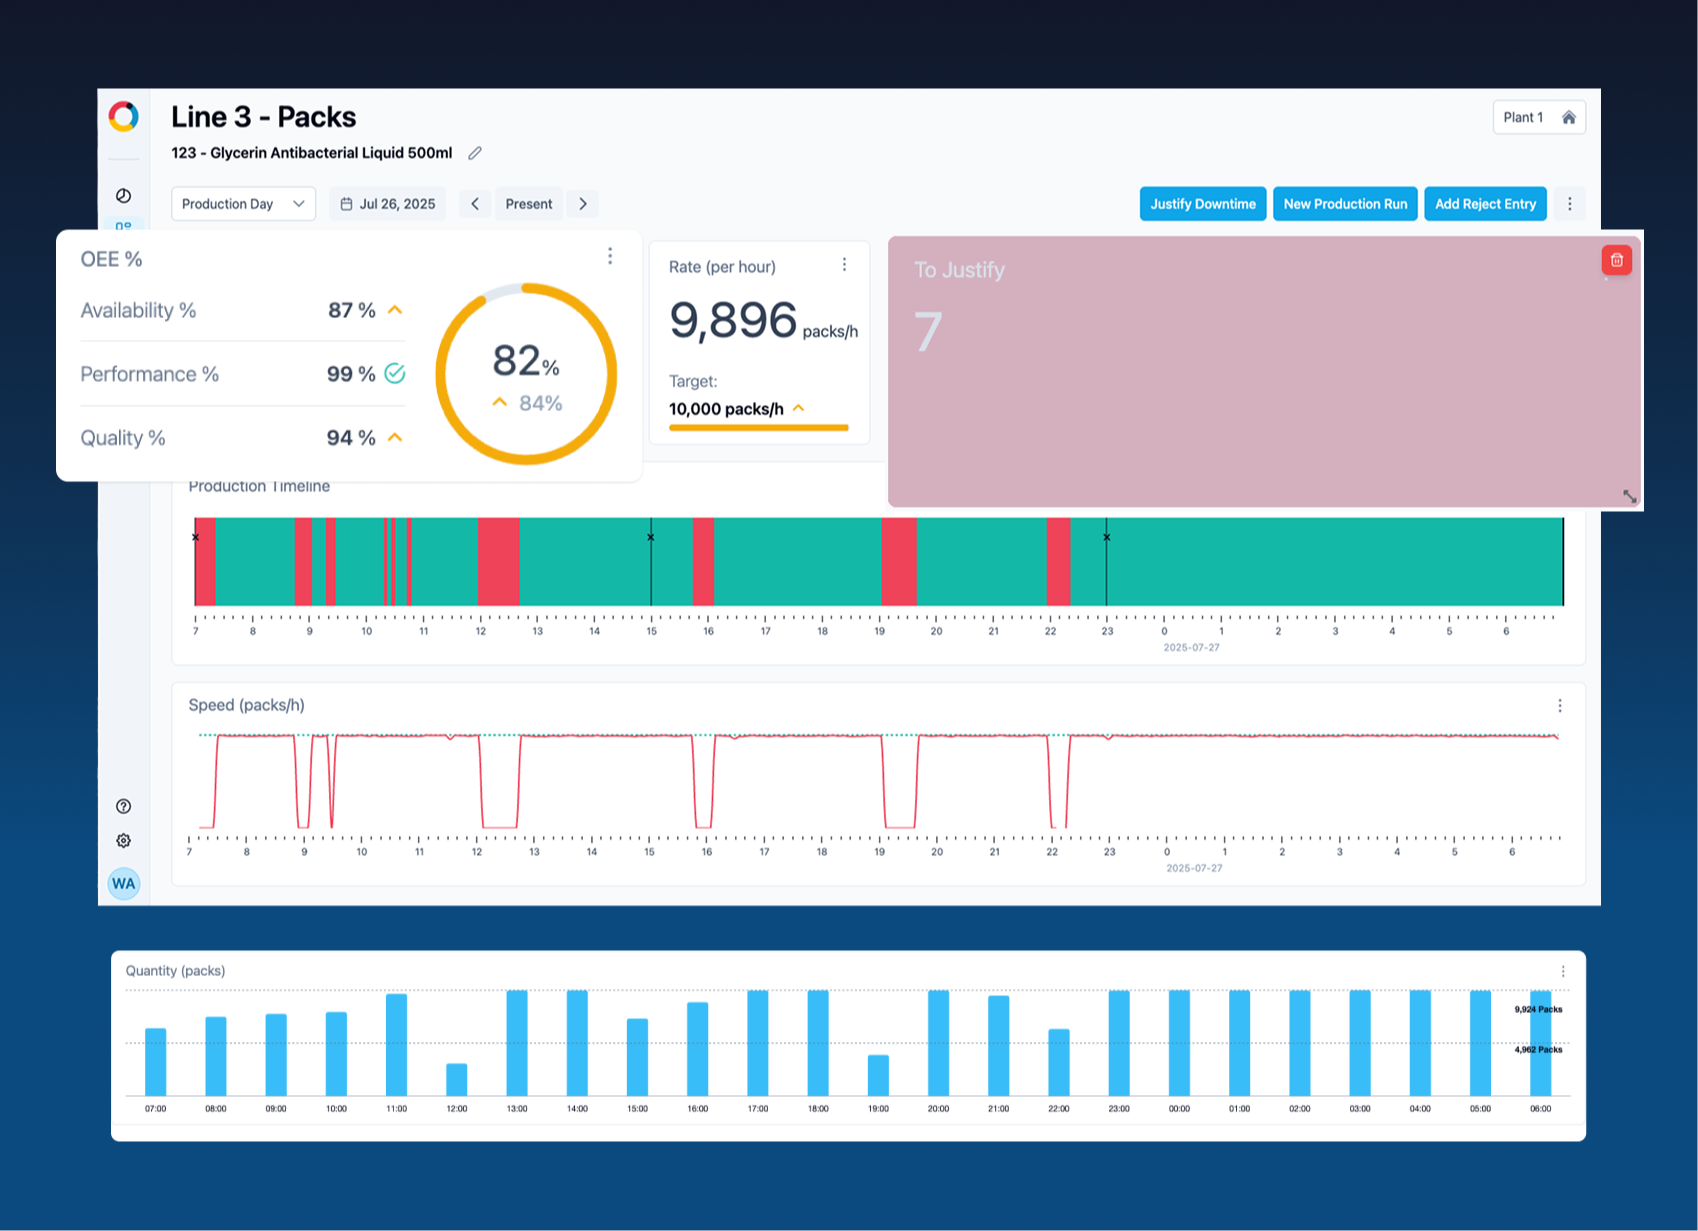Click the calendar icon beside Jul 26, 2025
The image size is (1698, 1231).
346,204
